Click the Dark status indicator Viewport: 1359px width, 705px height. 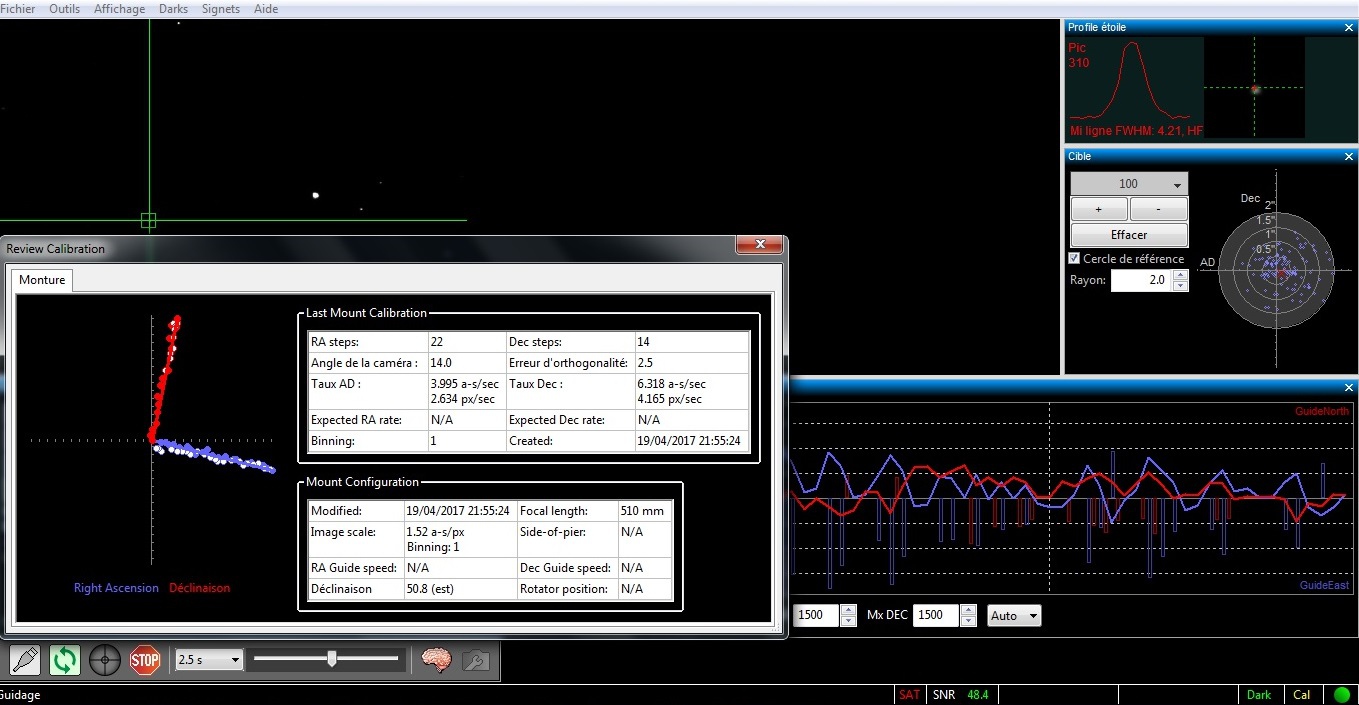[x=1259, y=694]
